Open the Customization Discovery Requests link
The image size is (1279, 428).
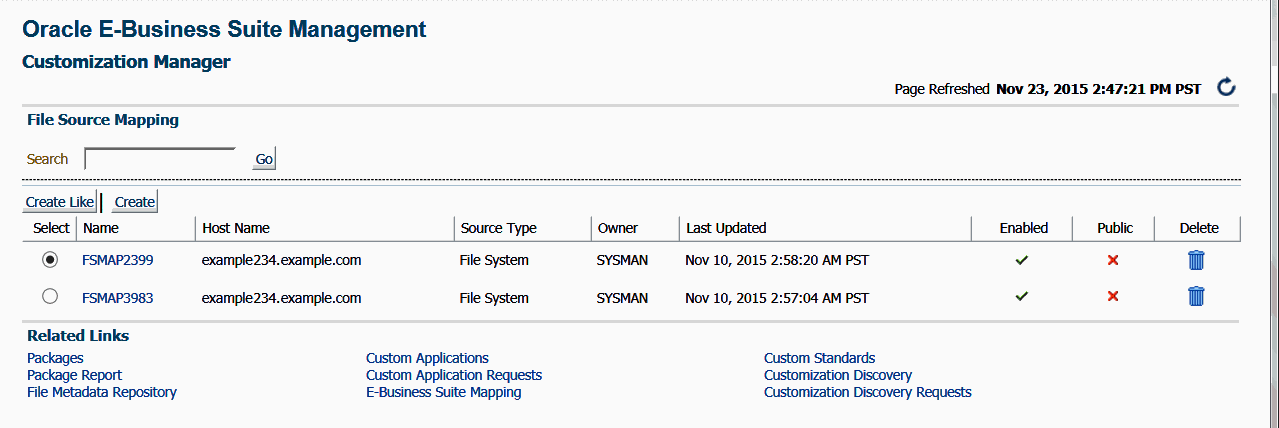tap(868, 392)
